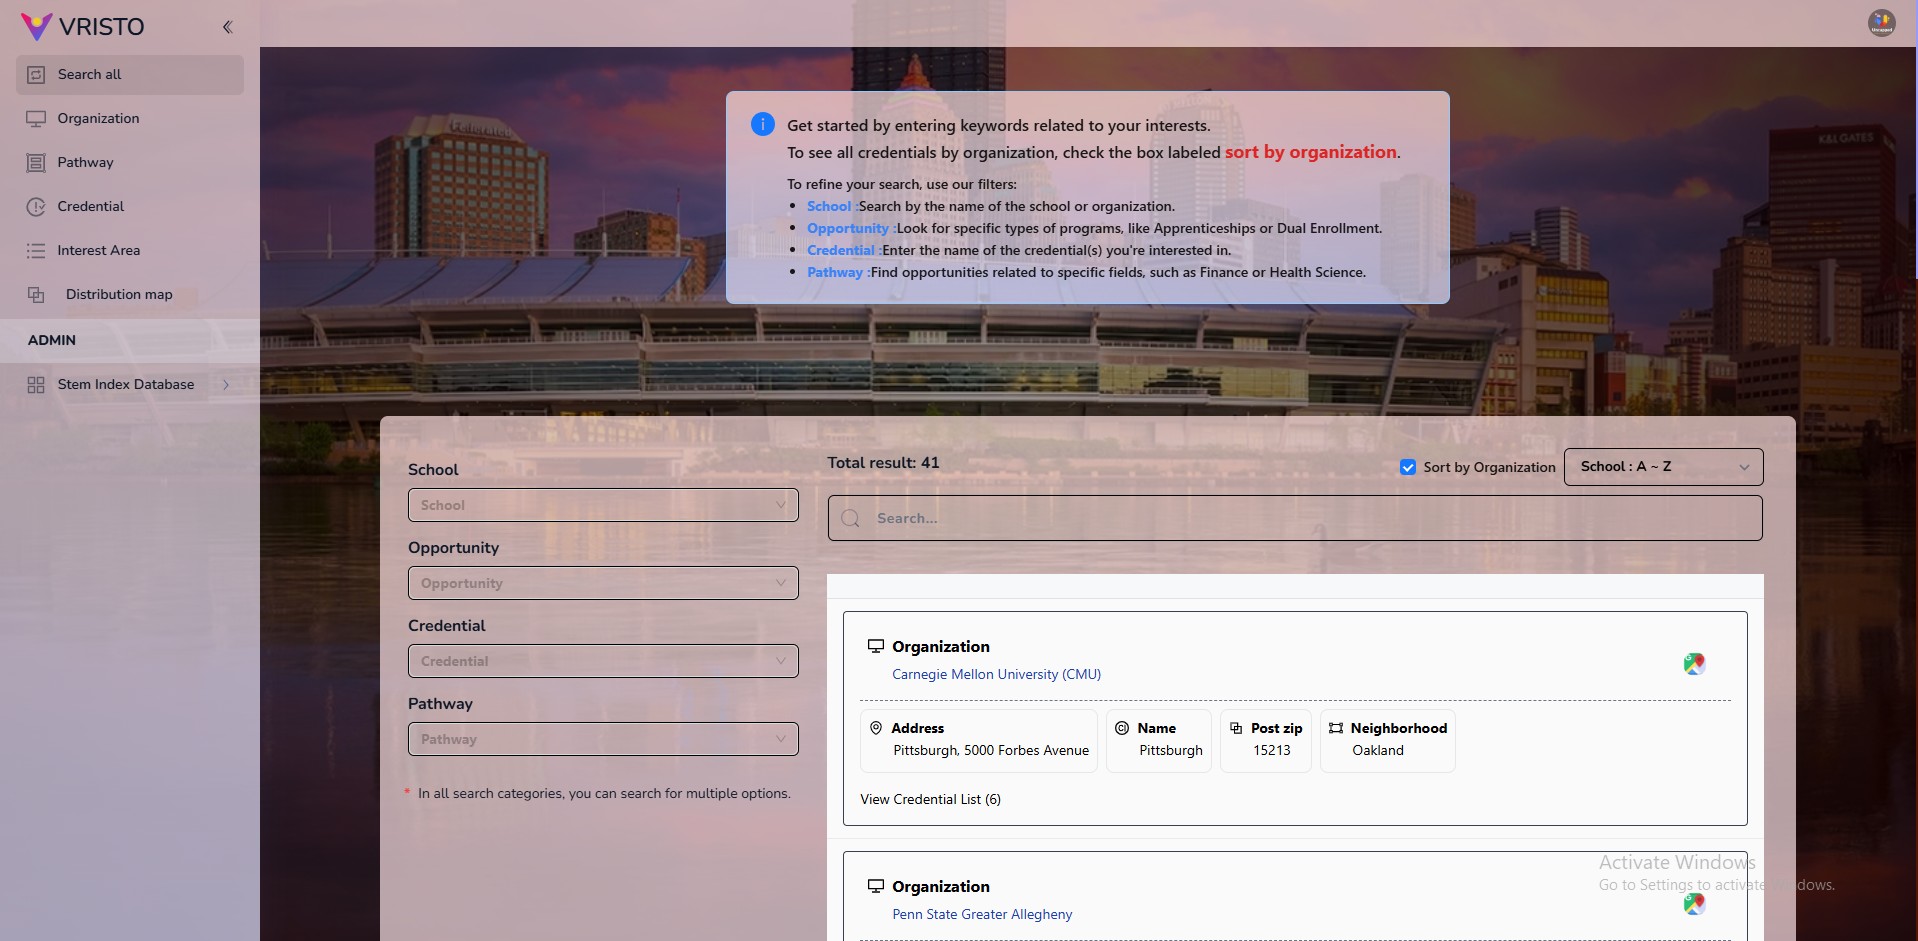The width and height of the screenshot is (1918, 941).
Task: Open the Credential filter dropdown
Action: click(603, 661)
